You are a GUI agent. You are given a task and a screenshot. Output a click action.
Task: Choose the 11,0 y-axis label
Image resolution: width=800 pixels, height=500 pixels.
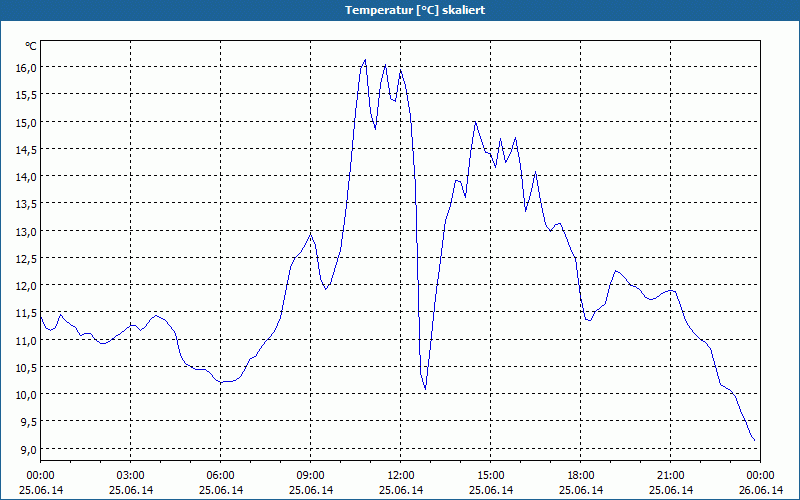tap(26, 340)
